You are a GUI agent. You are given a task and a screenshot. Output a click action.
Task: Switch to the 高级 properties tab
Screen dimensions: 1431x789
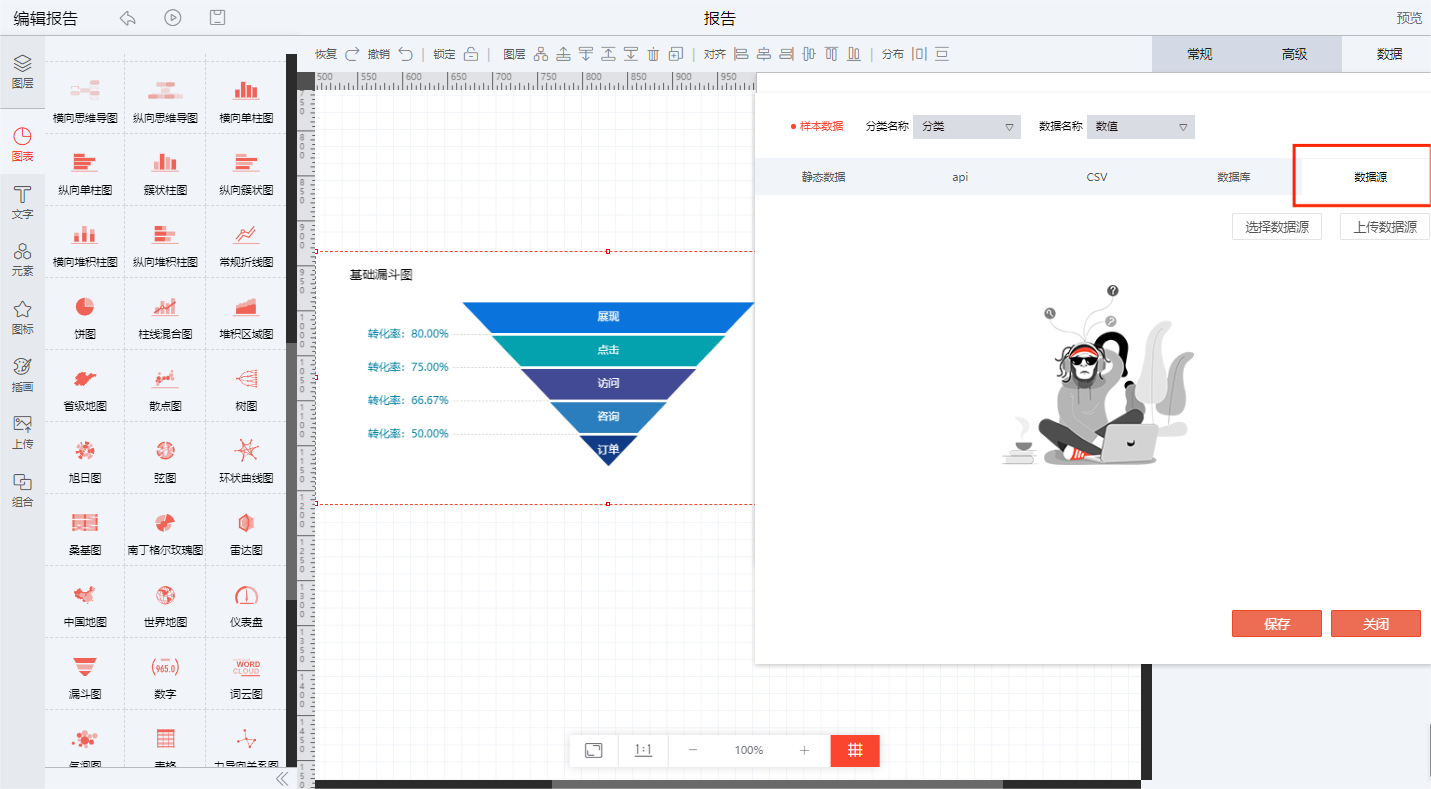1294,54
